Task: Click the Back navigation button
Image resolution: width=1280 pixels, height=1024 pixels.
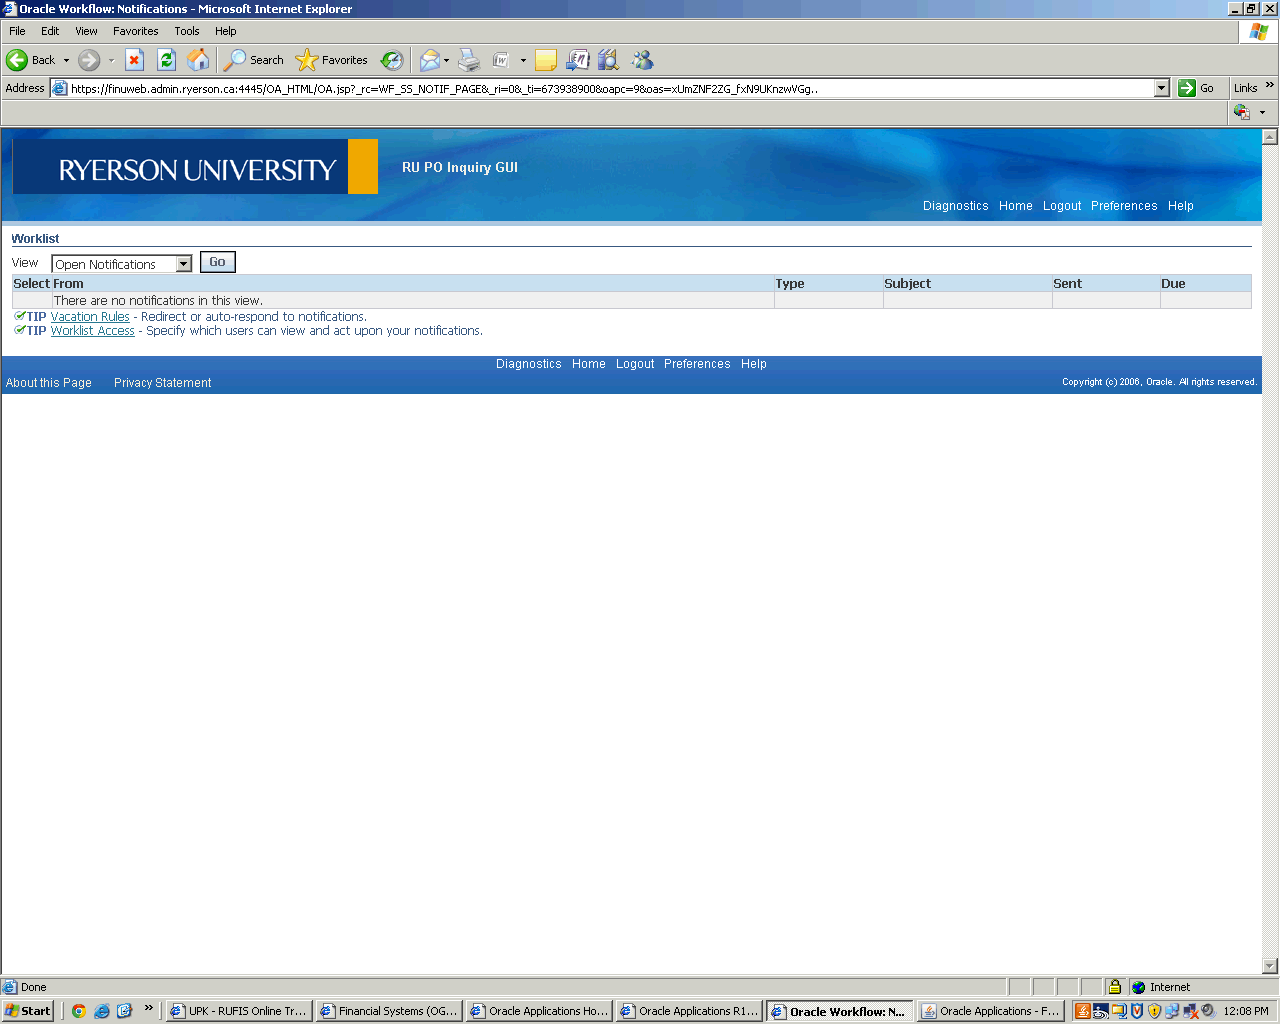Action: (30, 60)
